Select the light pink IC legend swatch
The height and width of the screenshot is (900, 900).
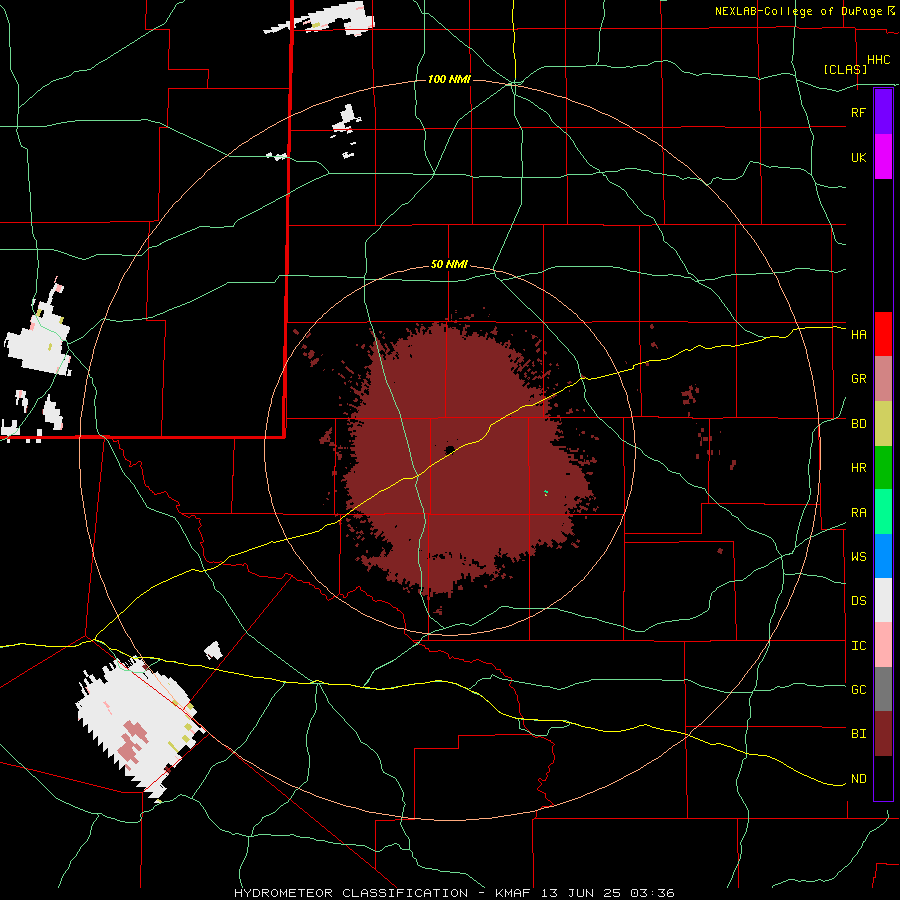click(x=883, y=645)
